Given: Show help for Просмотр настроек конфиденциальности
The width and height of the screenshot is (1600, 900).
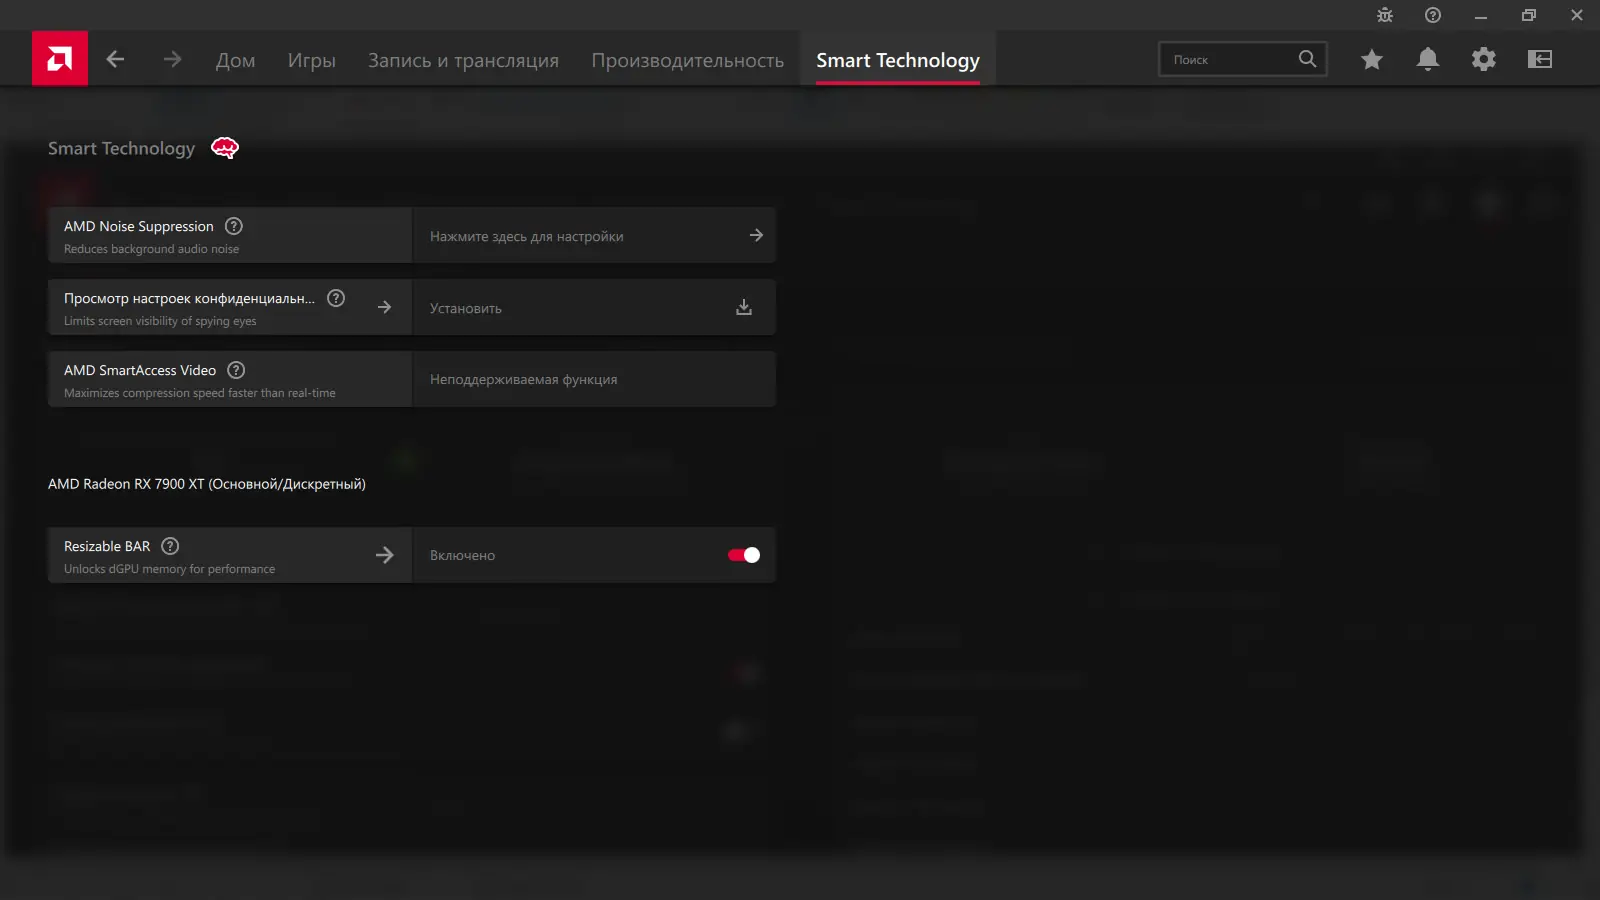Looking at the screenshot, I should pos(336,298).
